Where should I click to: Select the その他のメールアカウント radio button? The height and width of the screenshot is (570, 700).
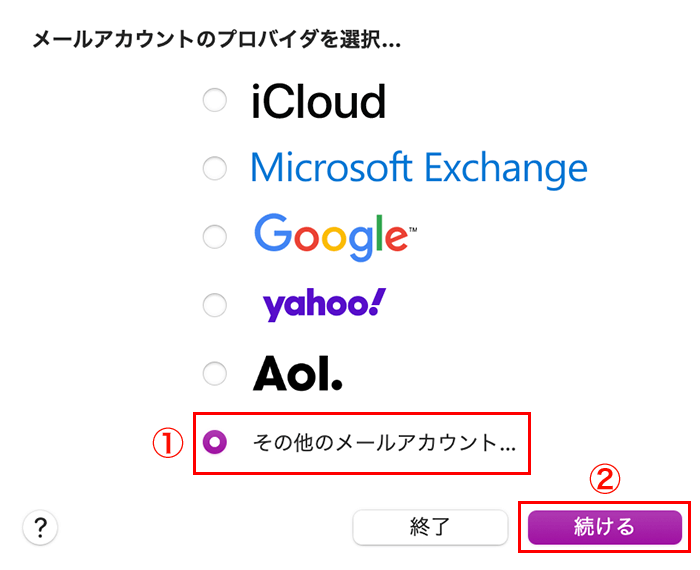[215, 442]
